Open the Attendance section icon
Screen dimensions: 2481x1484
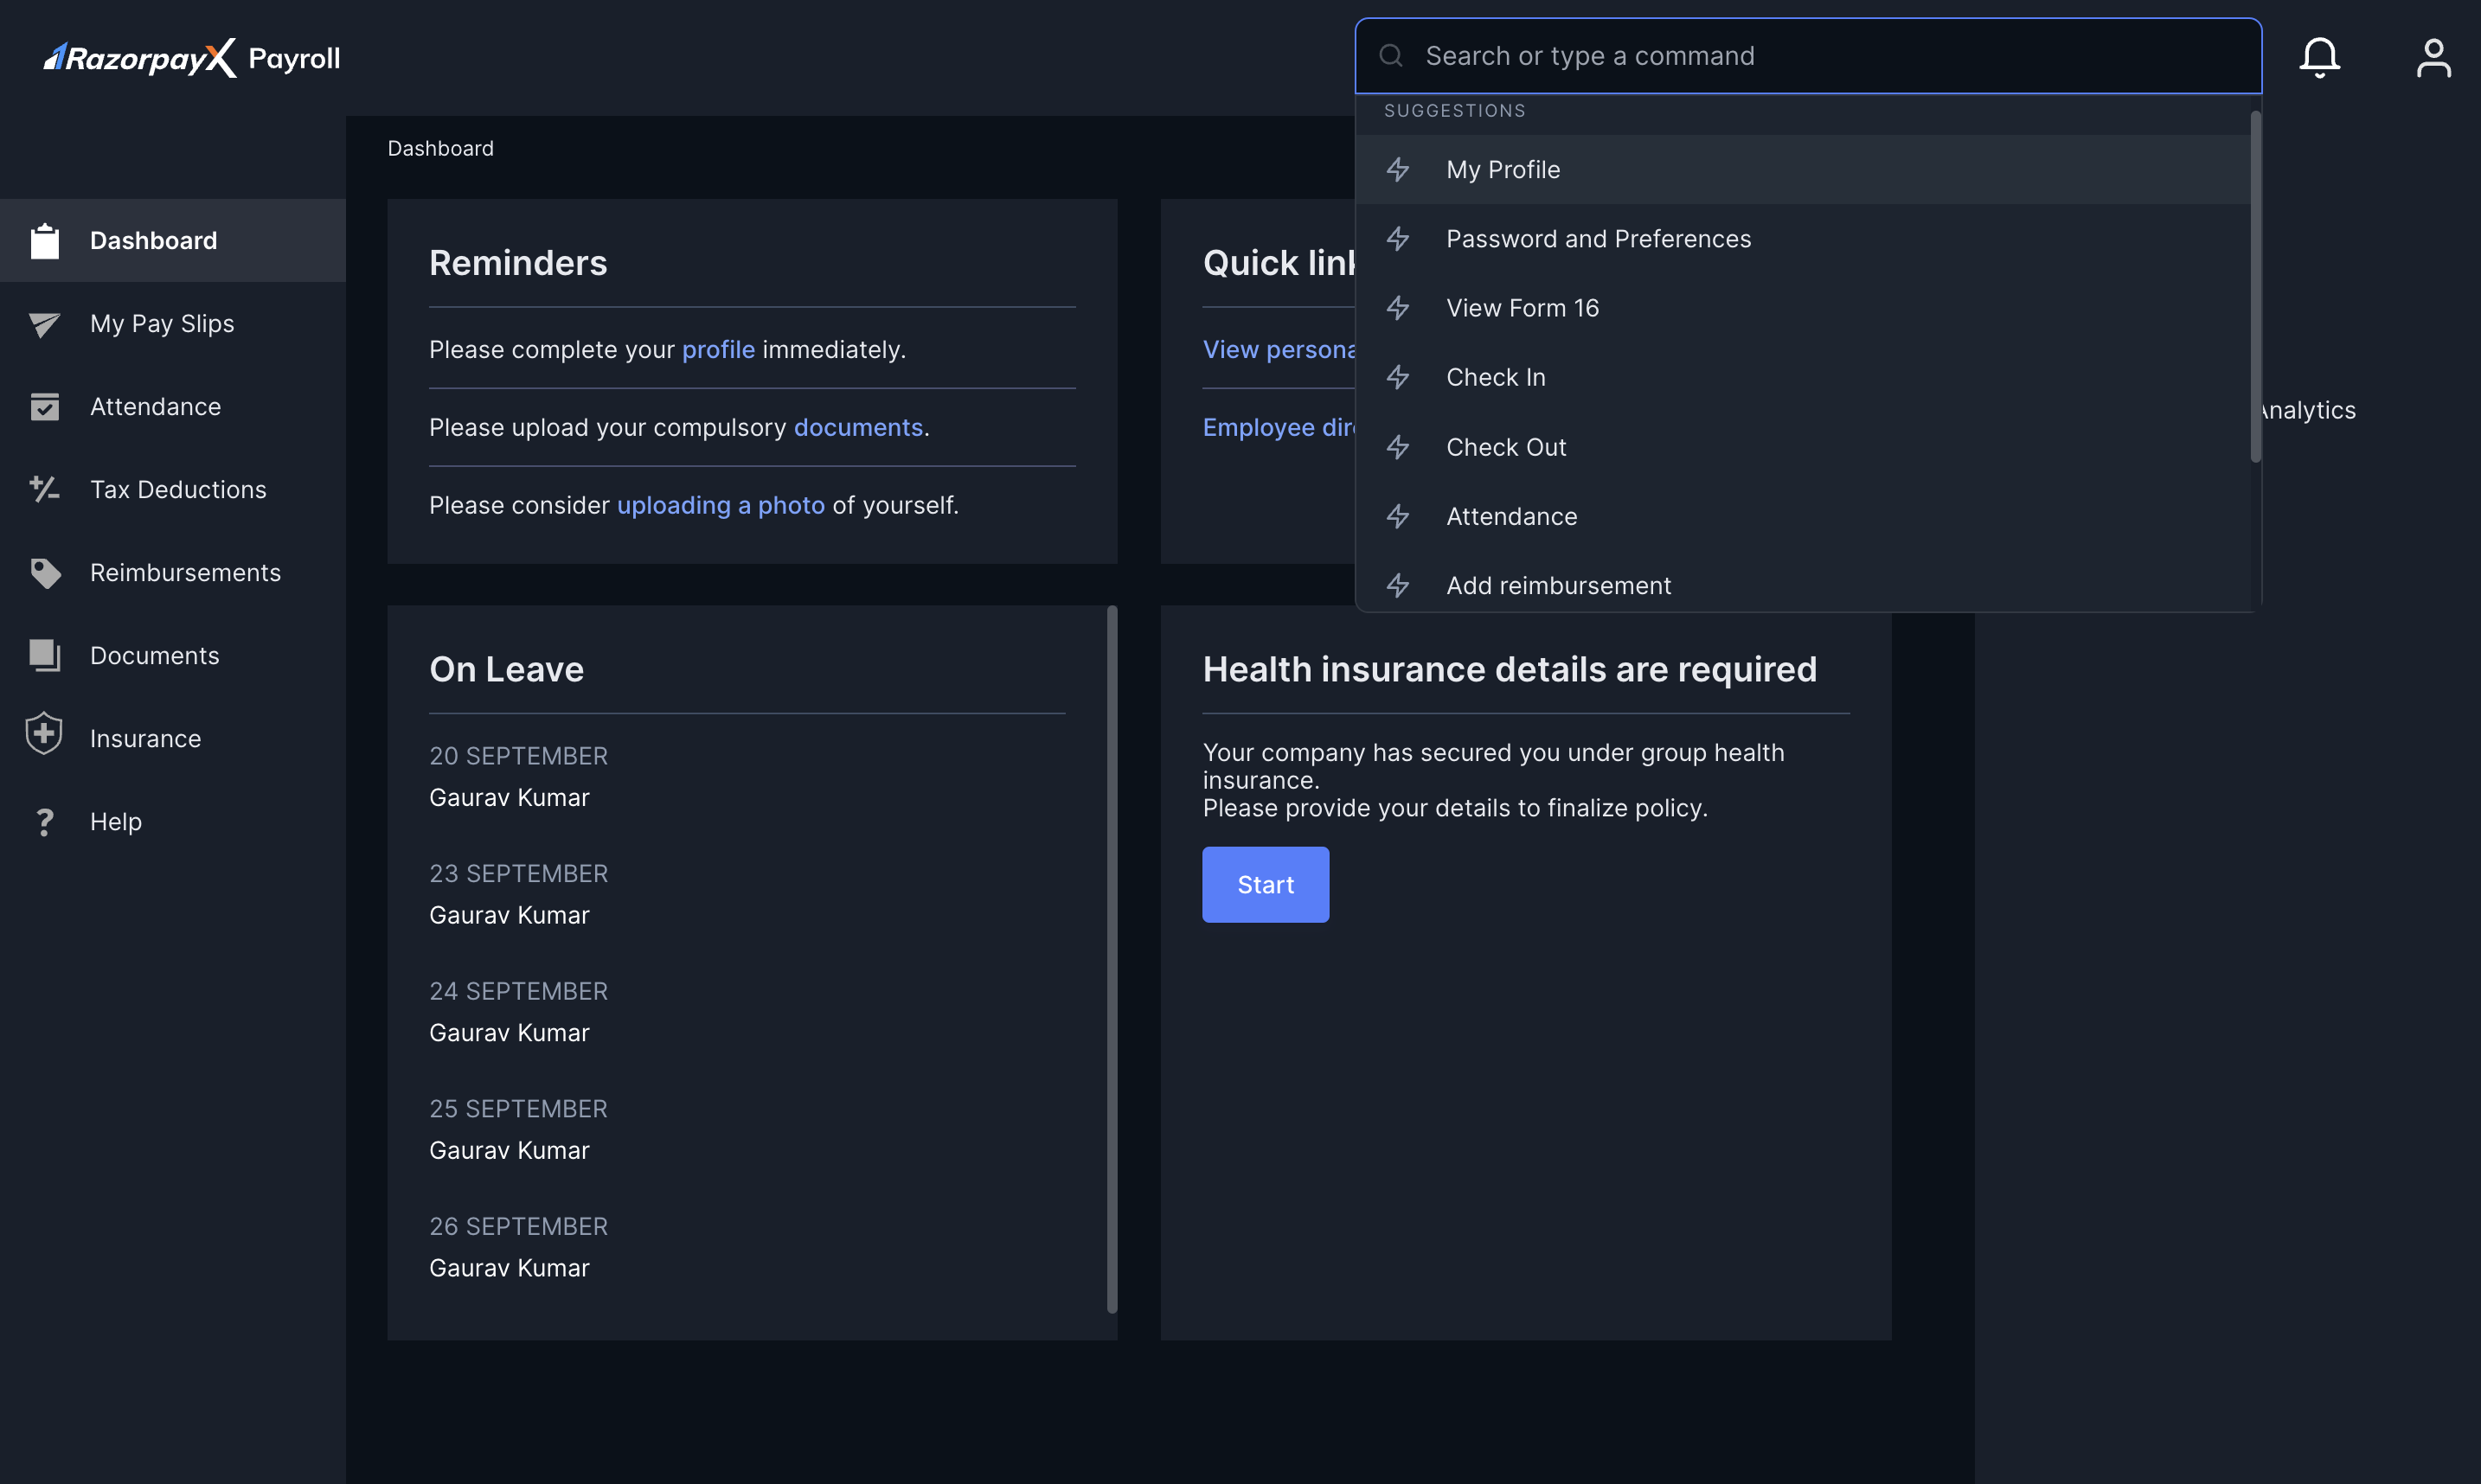click(44, 406)
